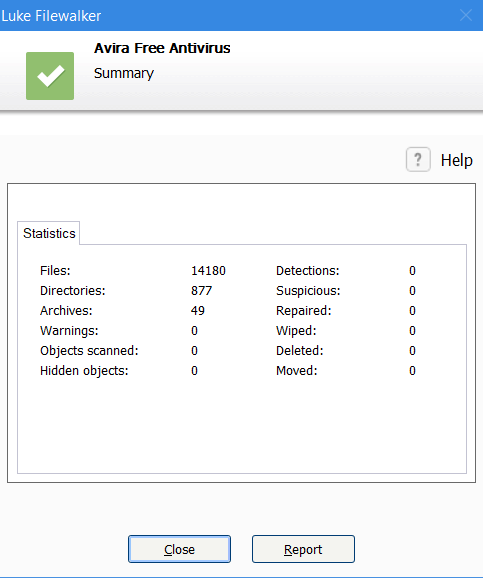Click the Wiped value 0
Viewport: 483px width, 578px height.
pos(412,331)
